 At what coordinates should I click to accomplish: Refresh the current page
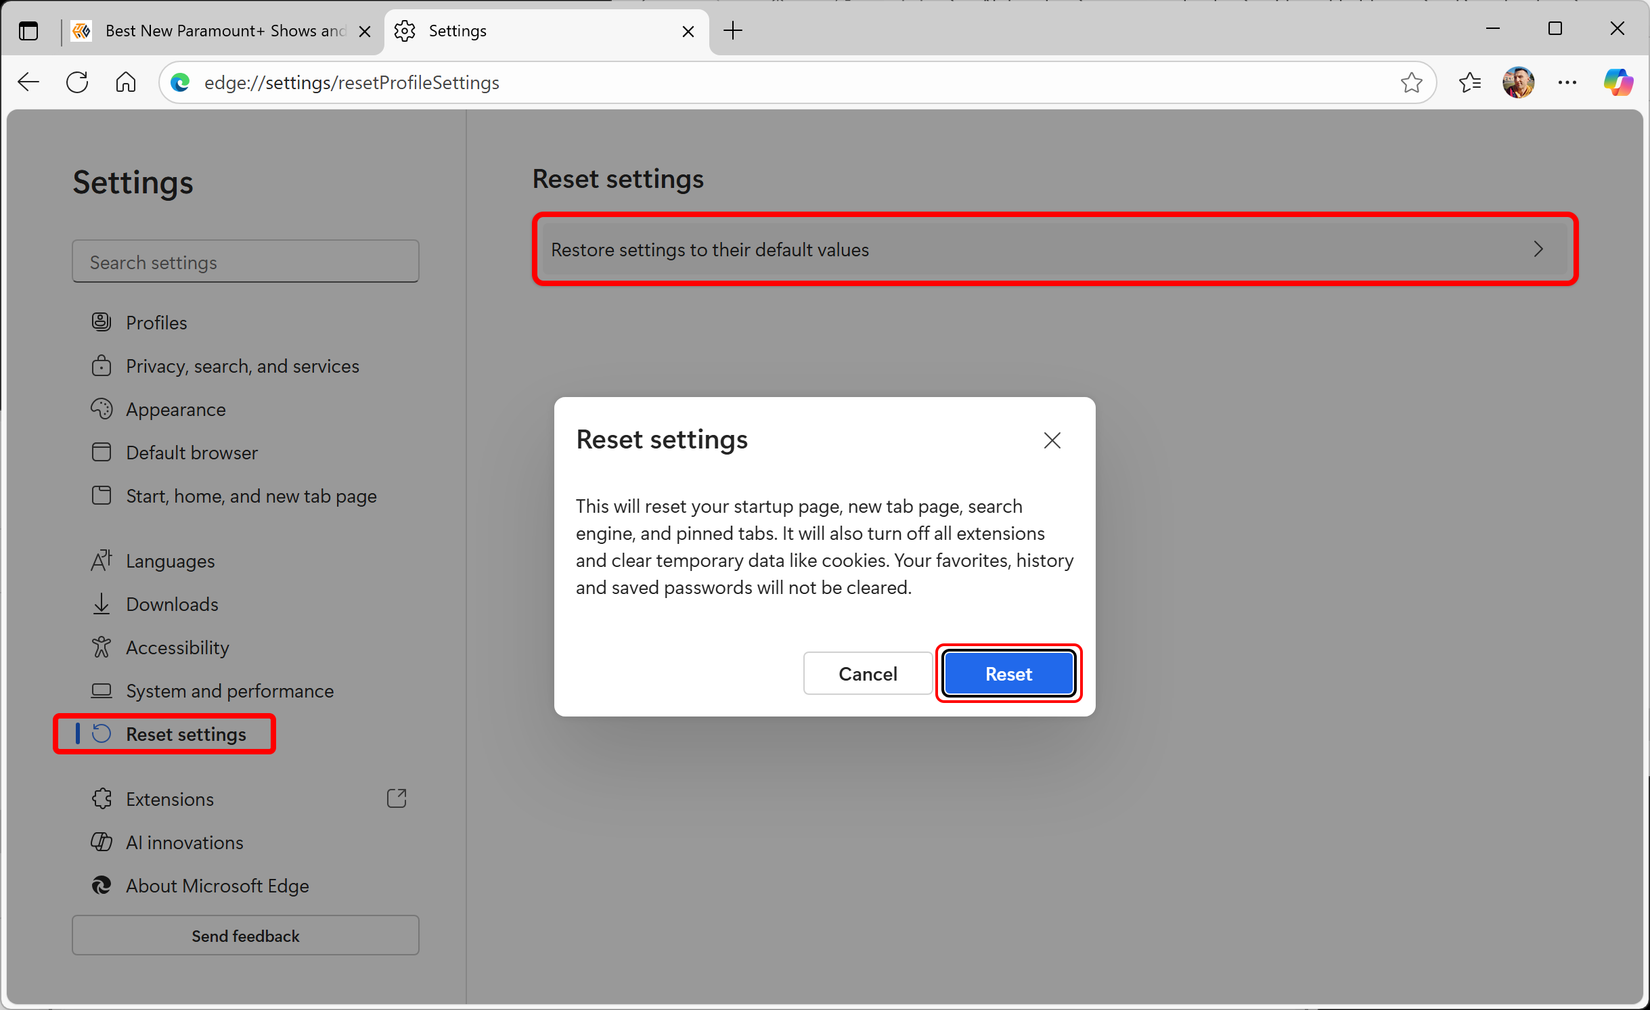click(77, 82)
